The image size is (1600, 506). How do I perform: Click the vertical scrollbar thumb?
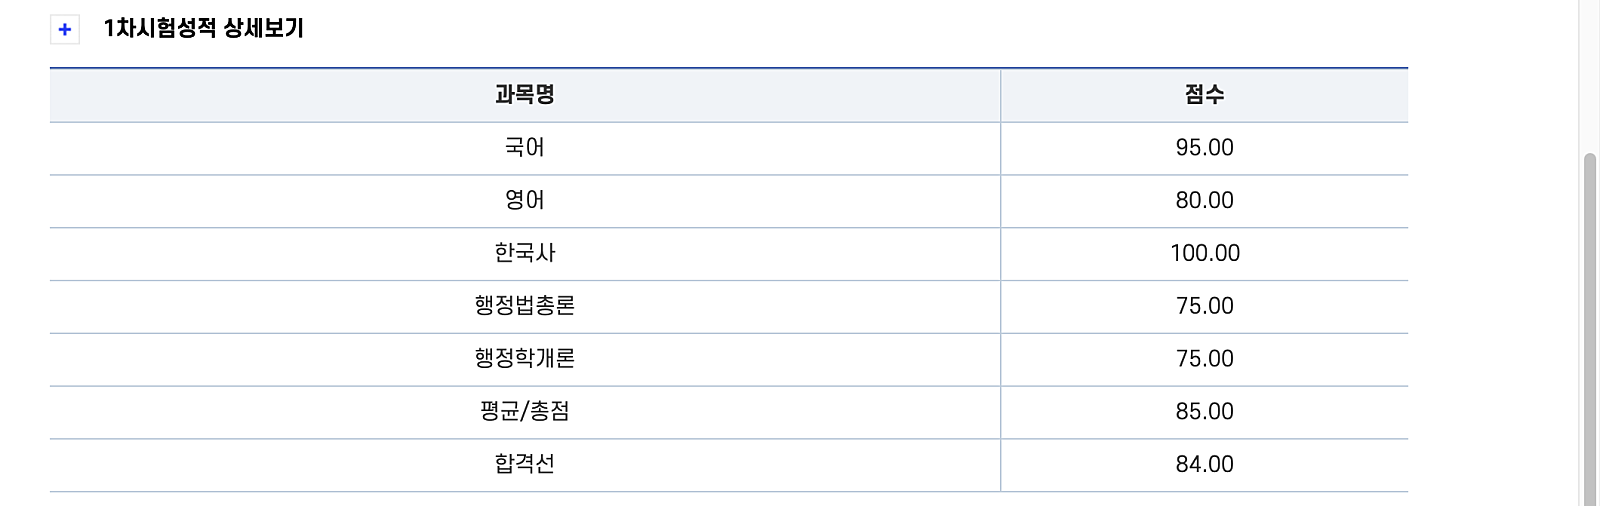click(x=1589, y=330)
